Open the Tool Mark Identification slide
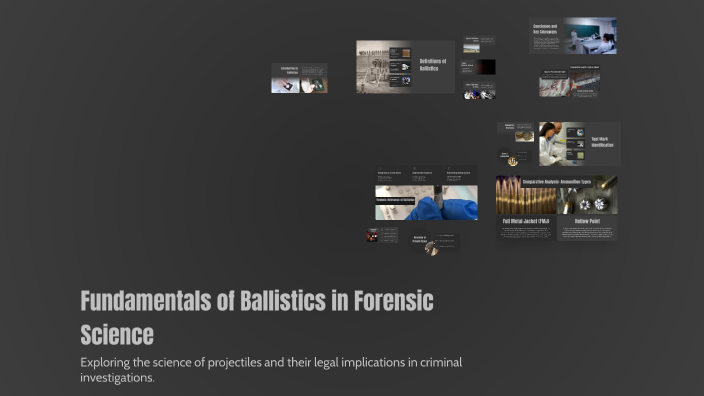704x396 pixels. (580, 144)
